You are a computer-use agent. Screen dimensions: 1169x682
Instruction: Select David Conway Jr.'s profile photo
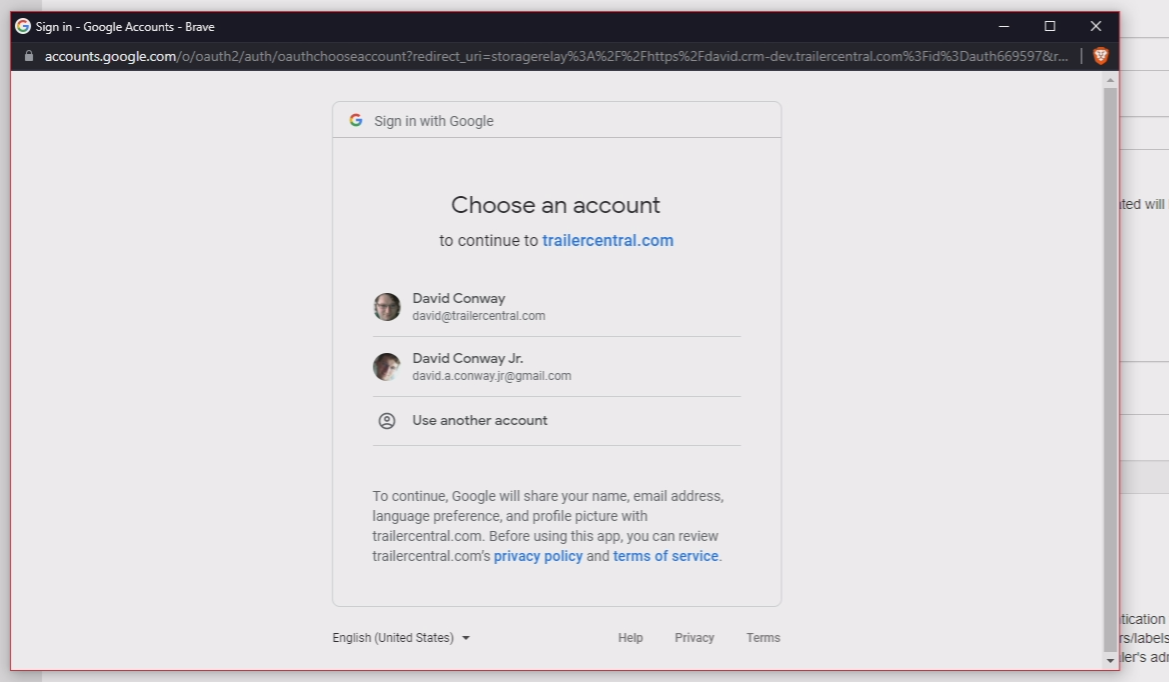point(387,367)
